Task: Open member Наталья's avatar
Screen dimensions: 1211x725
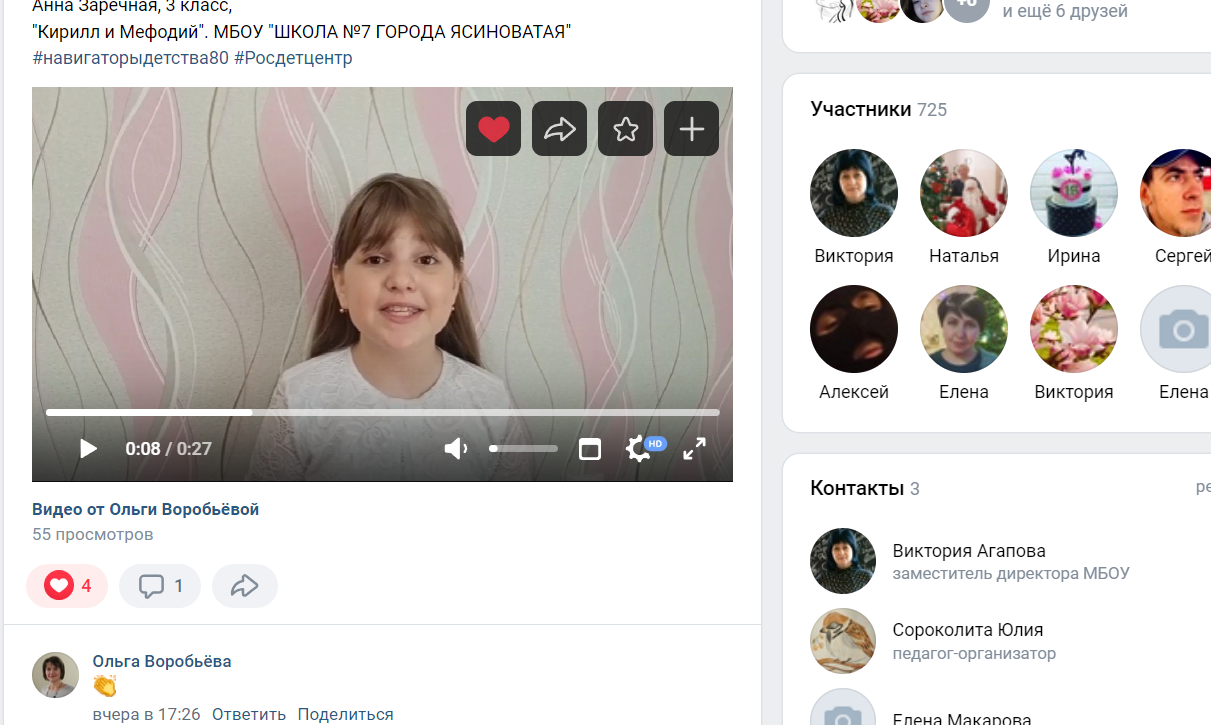Action: click(964, 193)
